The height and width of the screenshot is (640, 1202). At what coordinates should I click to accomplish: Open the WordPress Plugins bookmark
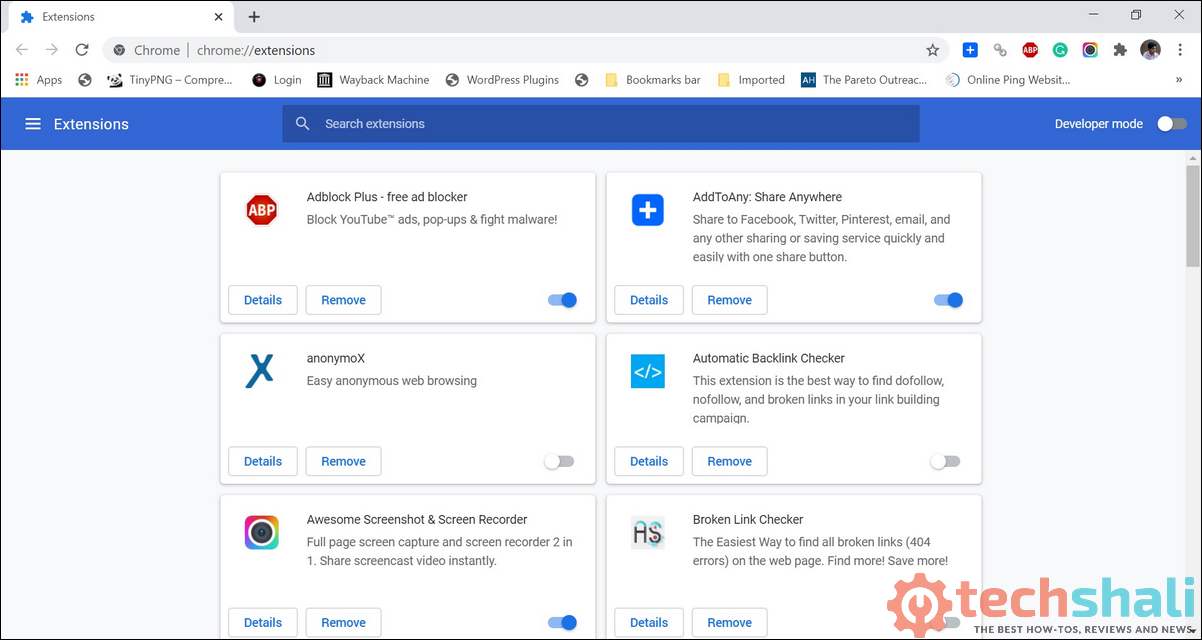[502, 80]
